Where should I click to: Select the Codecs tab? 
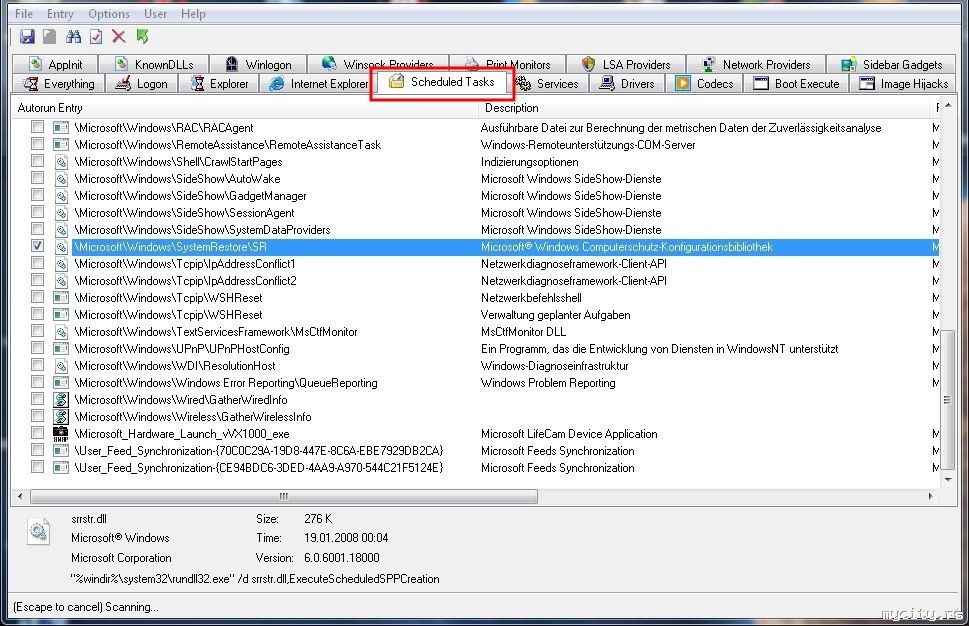(704, 83)
